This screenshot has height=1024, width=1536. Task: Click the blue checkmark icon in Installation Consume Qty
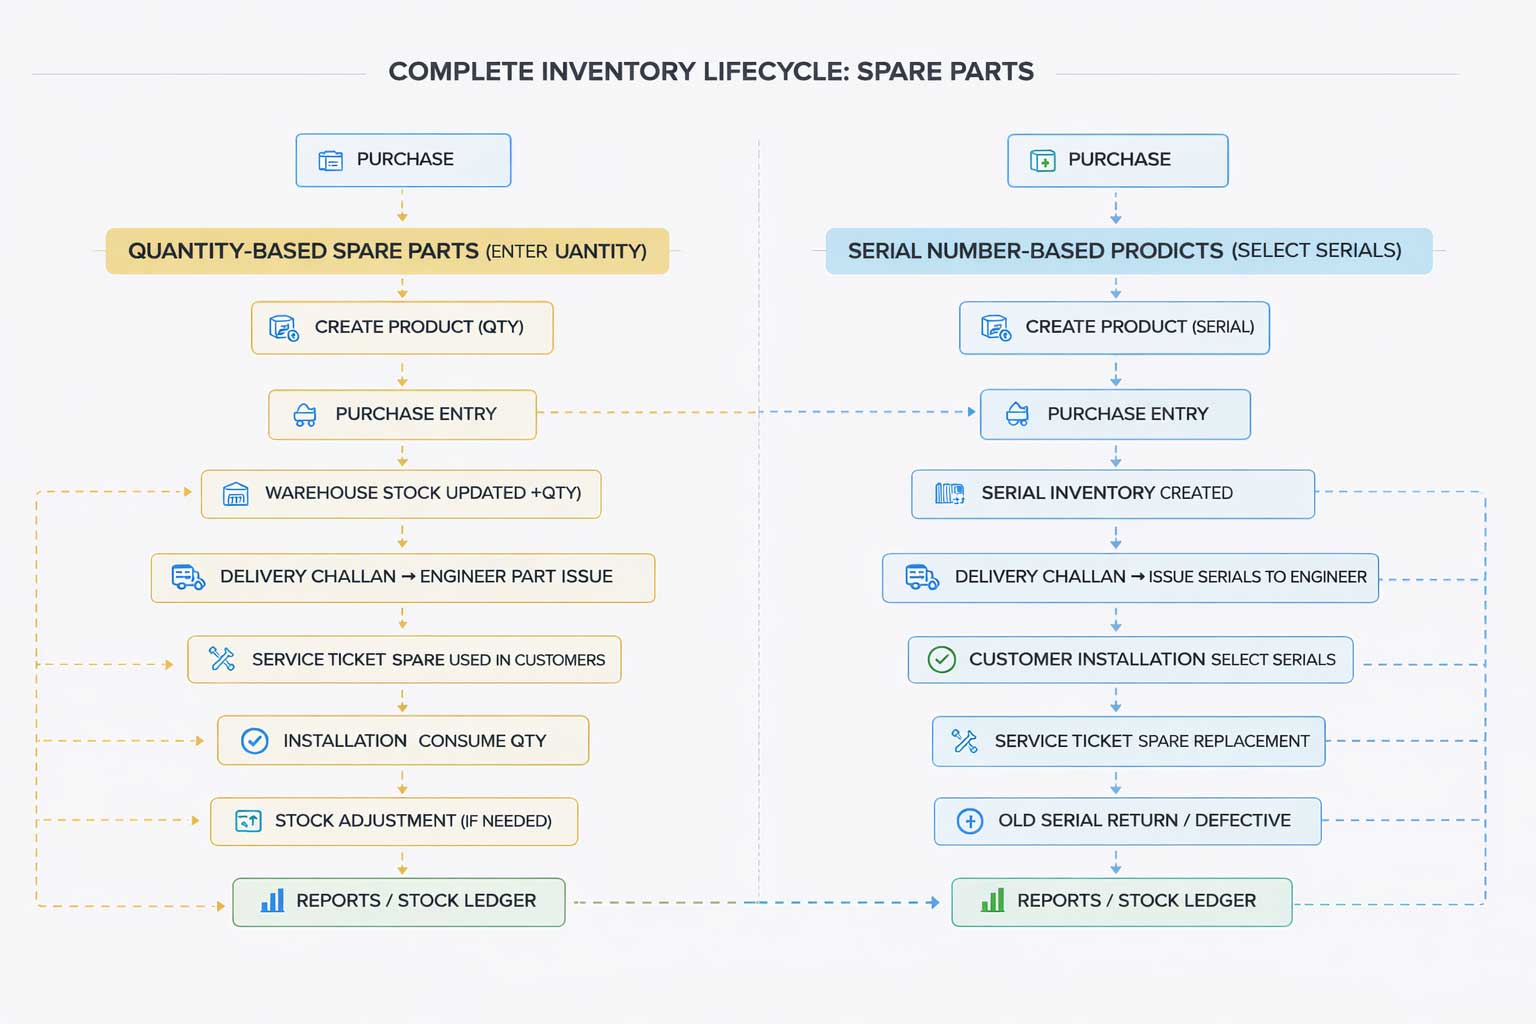coord(255,741)
